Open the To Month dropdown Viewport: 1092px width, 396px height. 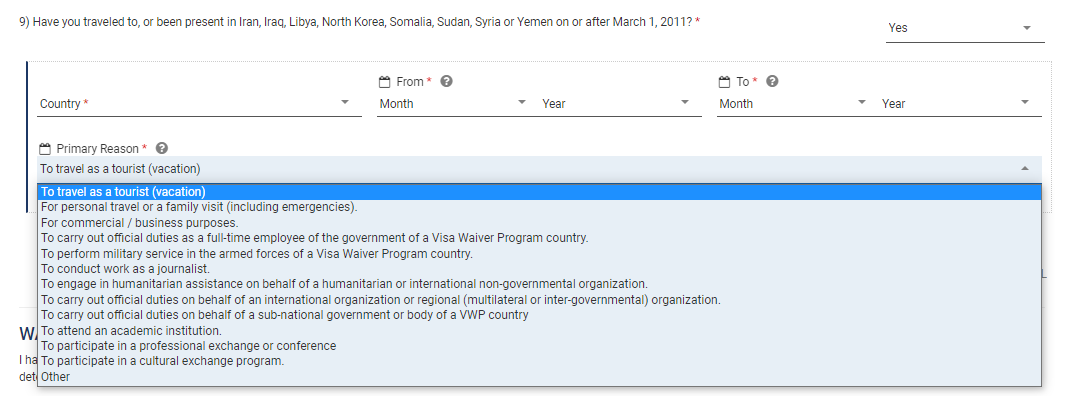[794, 104]
